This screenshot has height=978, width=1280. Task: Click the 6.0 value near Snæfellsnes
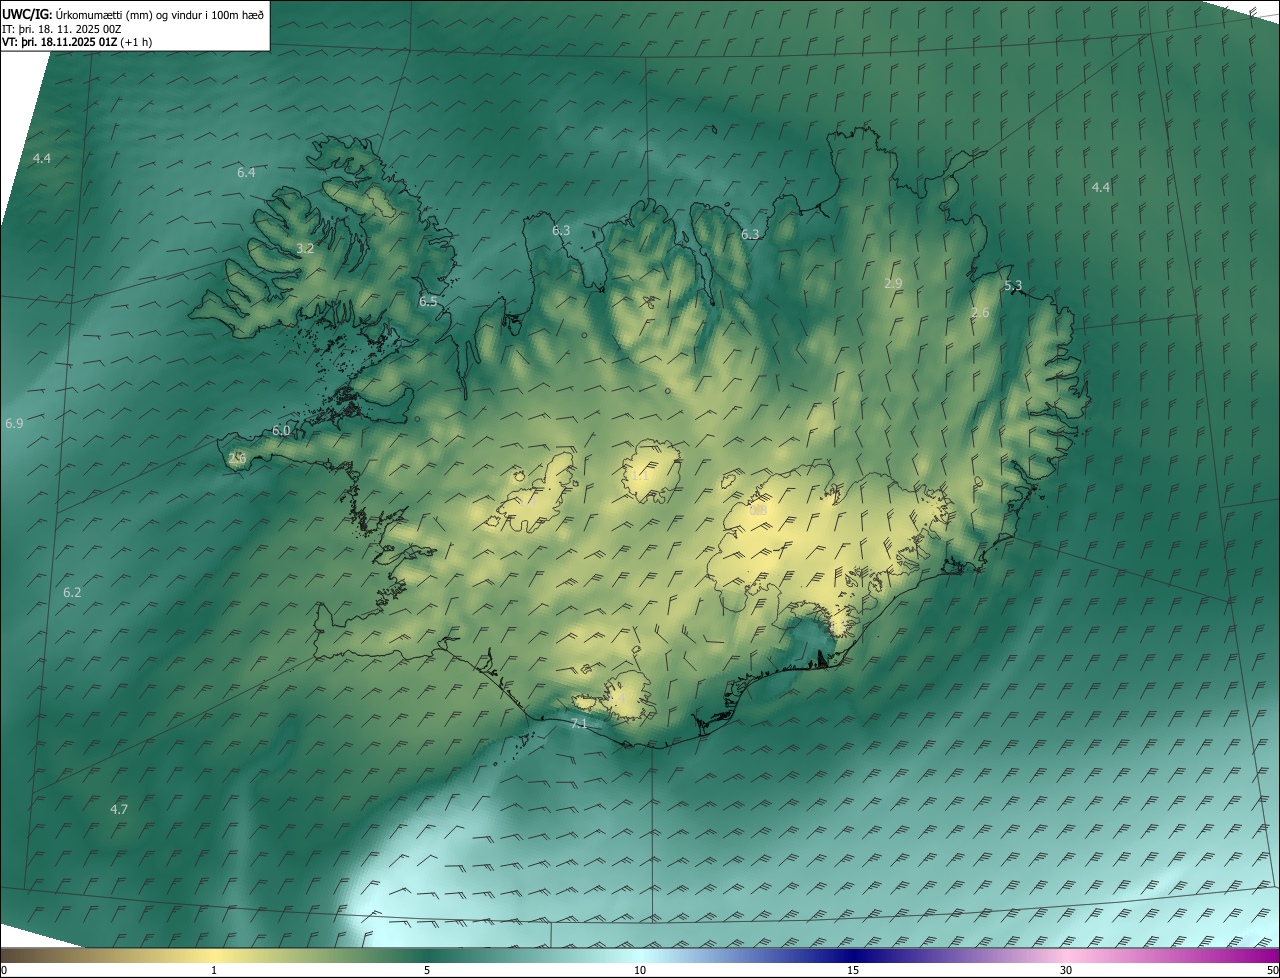281,431
